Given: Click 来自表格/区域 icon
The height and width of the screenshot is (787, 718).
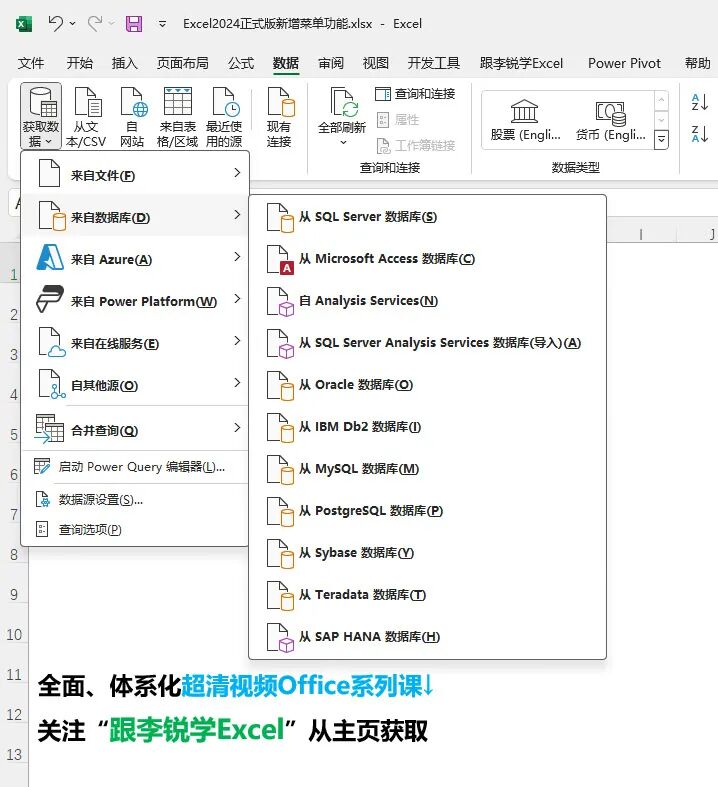Looking at the screenshot, I should tap(178, 116).
